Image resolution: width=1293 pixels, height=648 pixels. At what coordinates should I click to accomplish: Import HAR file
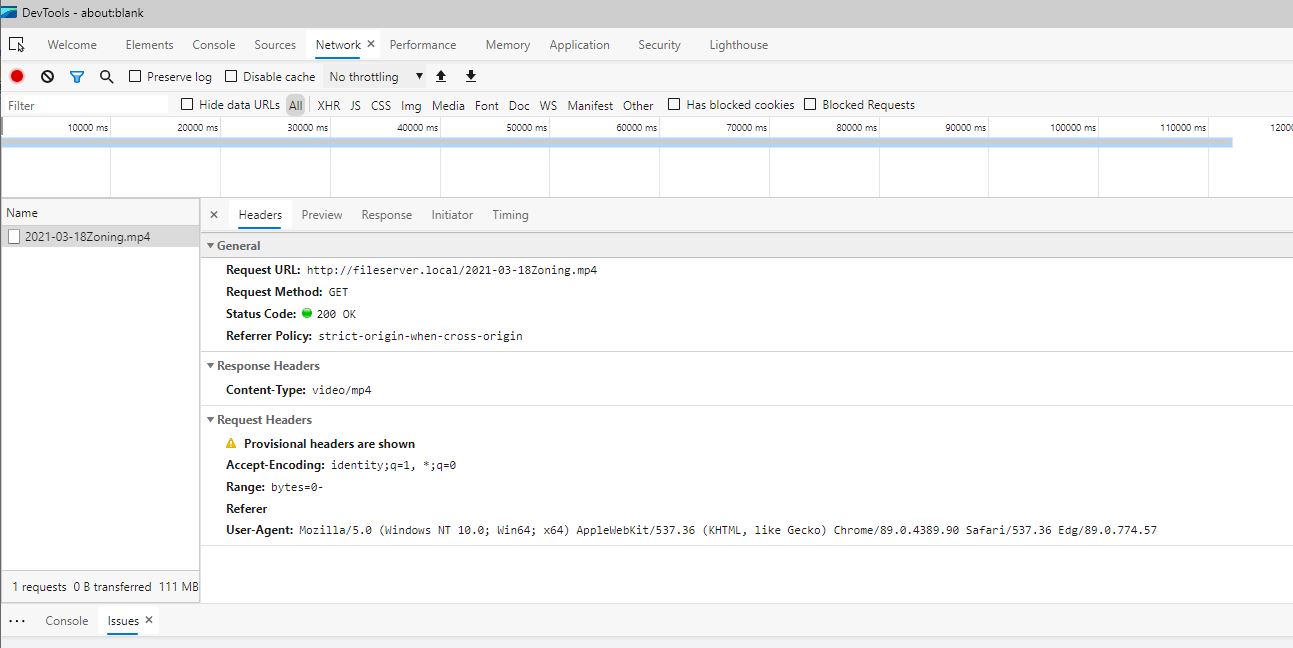pyautogui.click(x=440, y=75)
